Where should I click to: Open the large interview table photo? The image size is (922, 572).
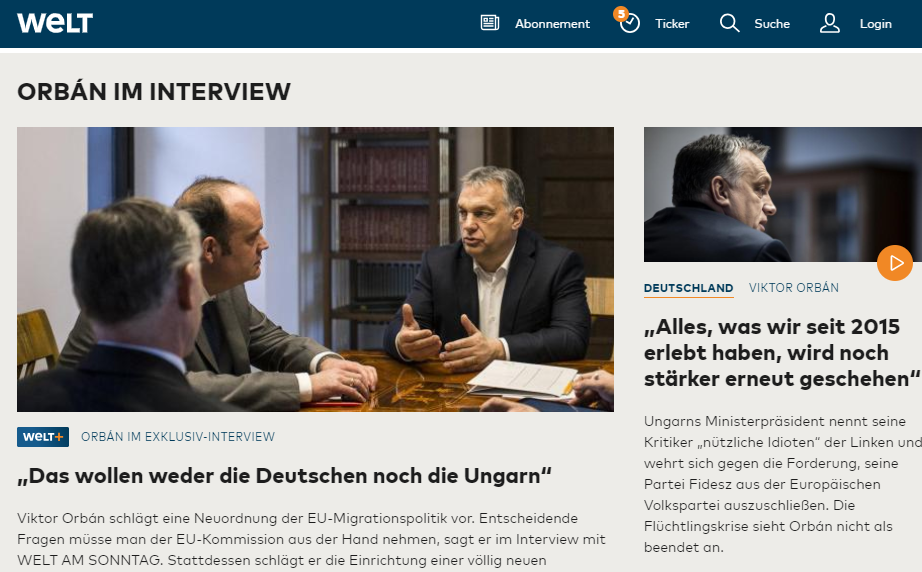pyautogui.click(x=315, y=269)
